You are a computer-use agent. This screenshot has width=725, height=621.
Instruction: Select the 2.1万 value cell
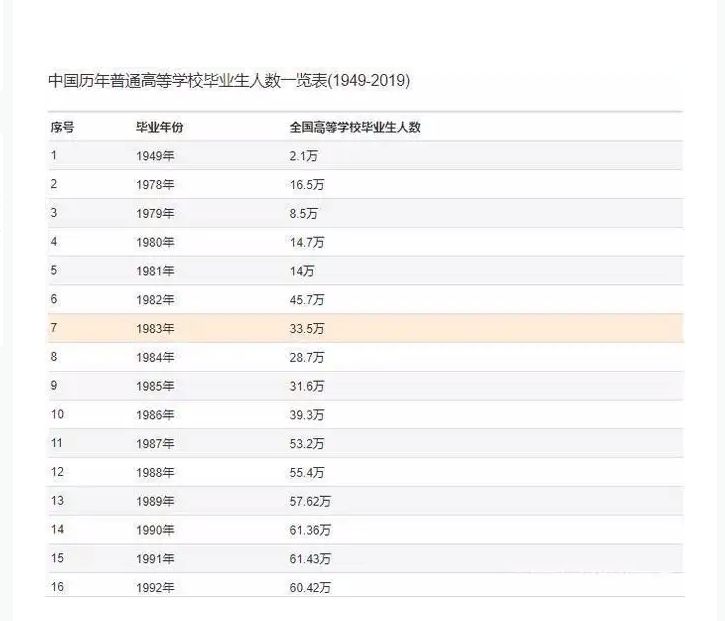tap(303, 156)
